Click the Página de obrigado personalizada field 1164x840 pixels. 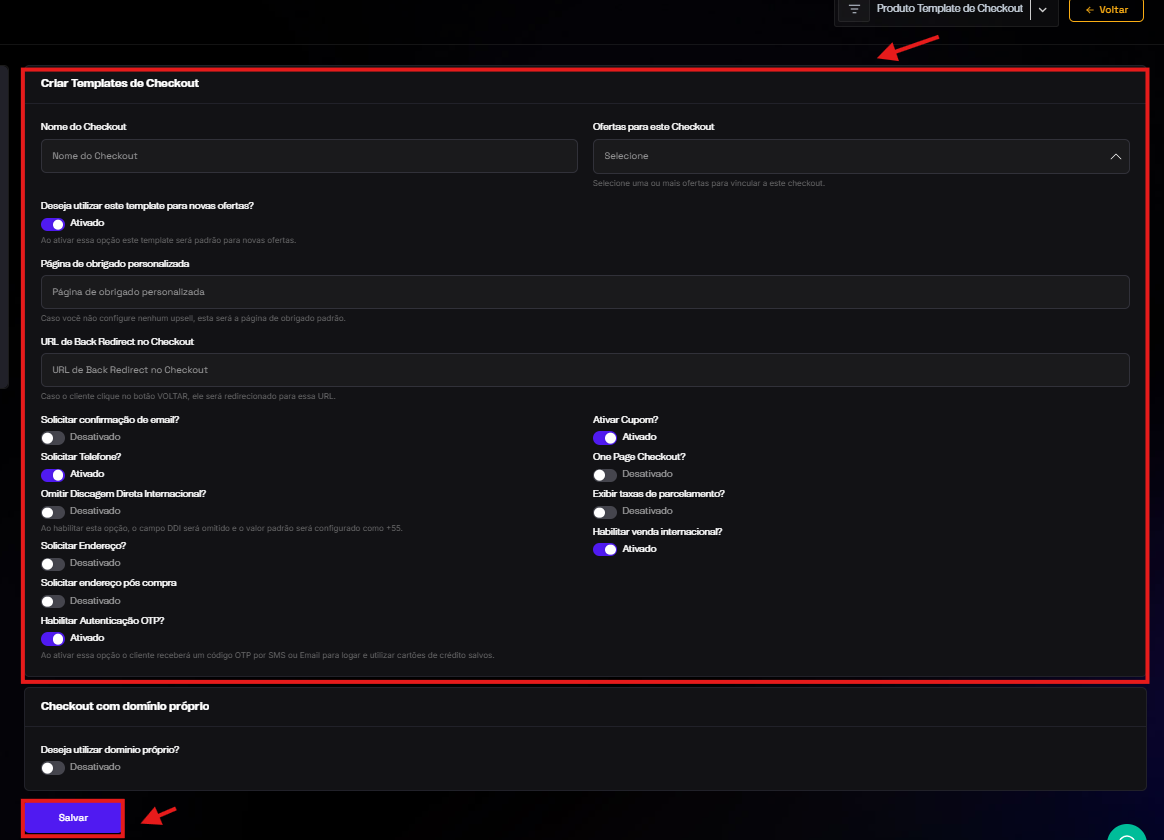pos(585,292)
